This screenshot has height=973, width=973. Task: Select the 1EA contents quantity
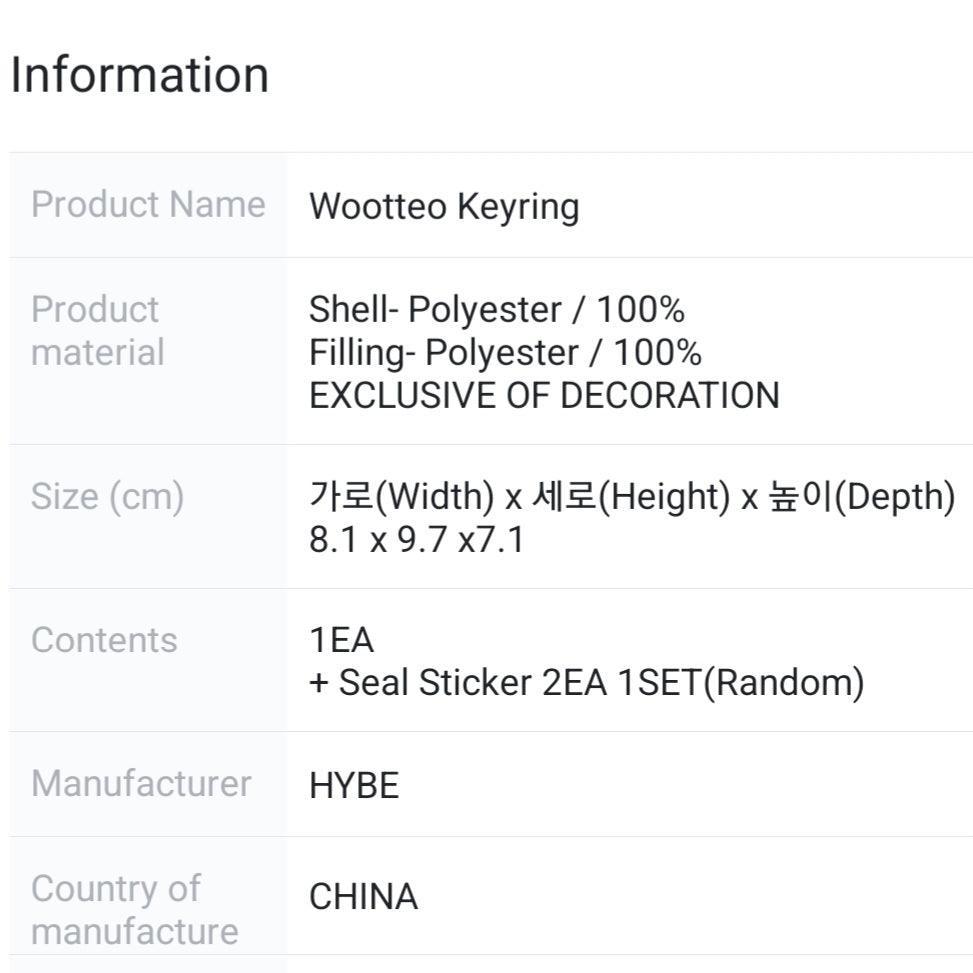(x=341, y=640)
